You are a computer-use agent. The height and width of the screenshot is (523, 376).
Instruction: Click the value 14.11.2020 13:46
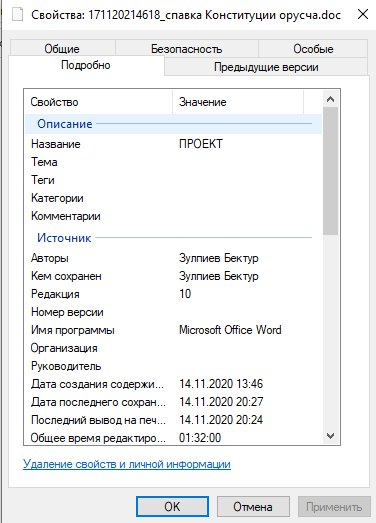point(221,384)
